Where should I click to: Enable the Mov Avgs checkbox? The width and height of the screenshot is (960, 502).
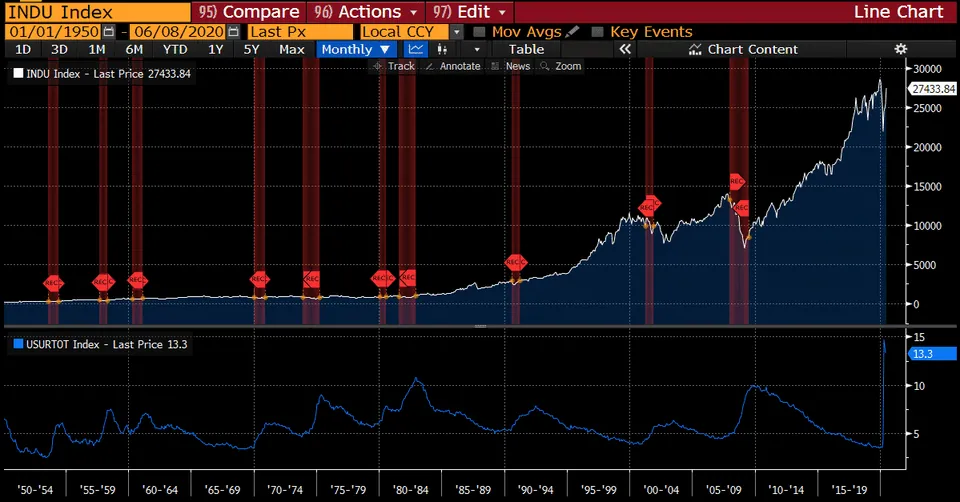479,32
